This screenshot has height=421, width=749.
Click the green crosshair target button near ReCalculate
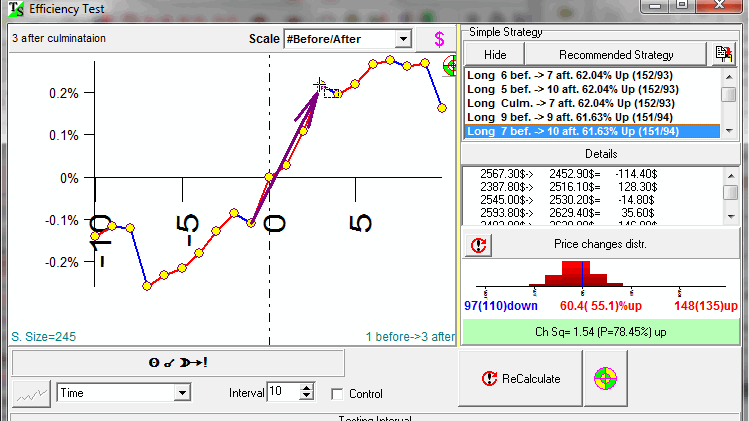coord(605,379)
